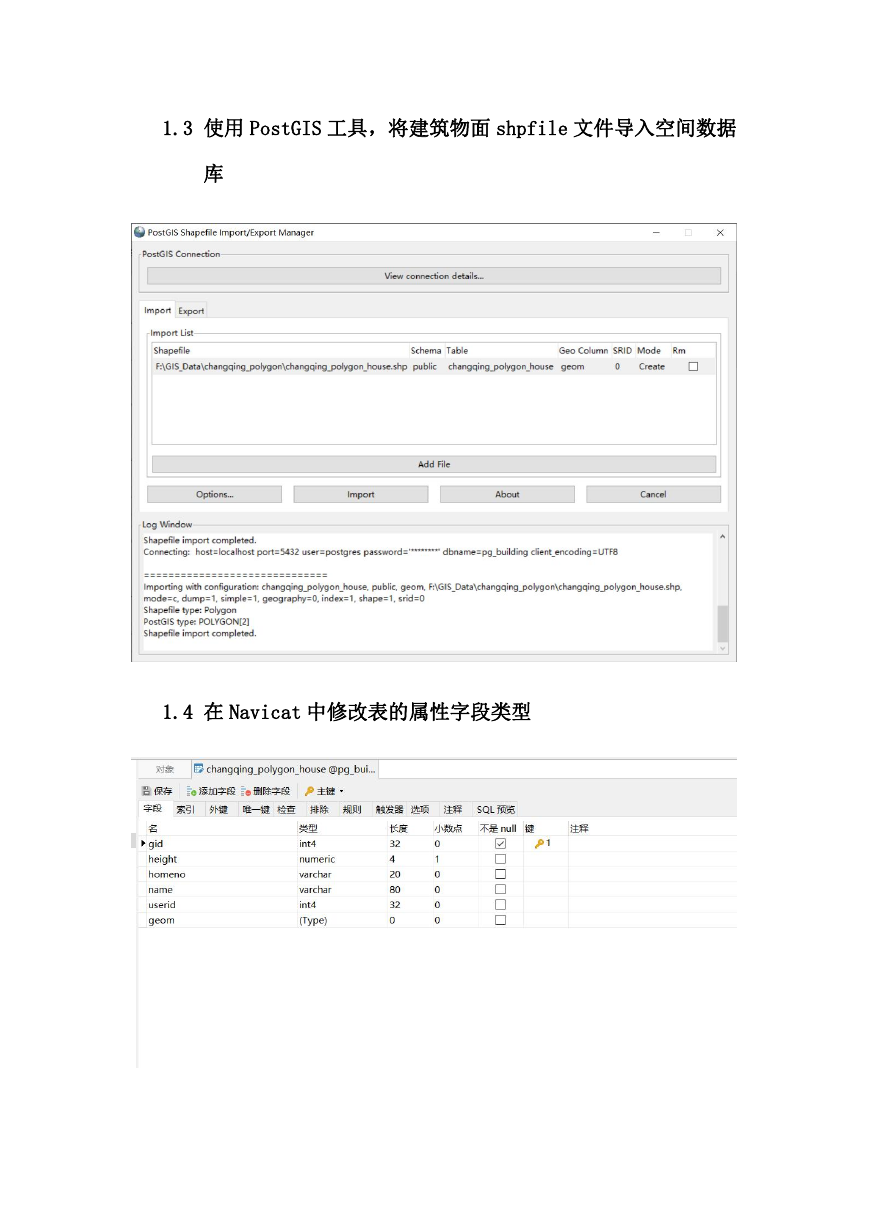
Task: Select the userid field name
Action: click(x=162, y=905)
